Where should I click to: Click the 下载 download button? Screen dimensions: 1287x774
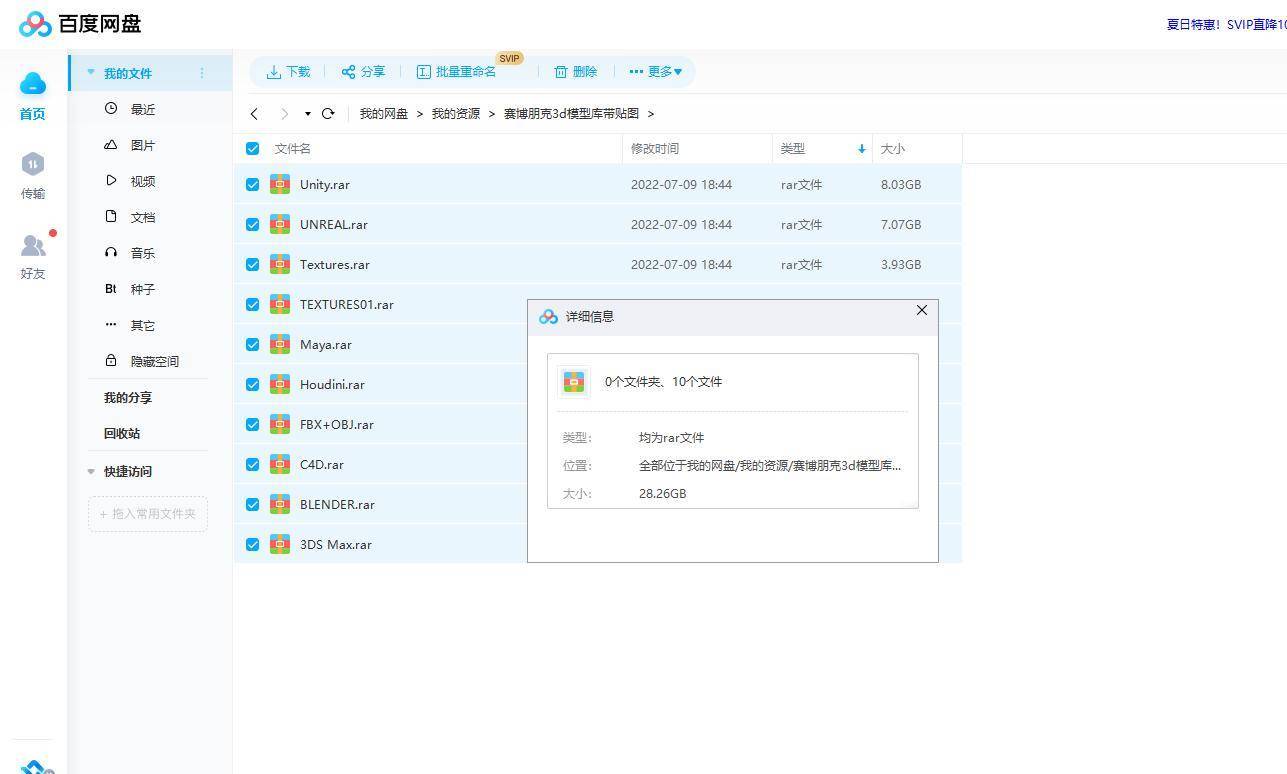[288, 72]
